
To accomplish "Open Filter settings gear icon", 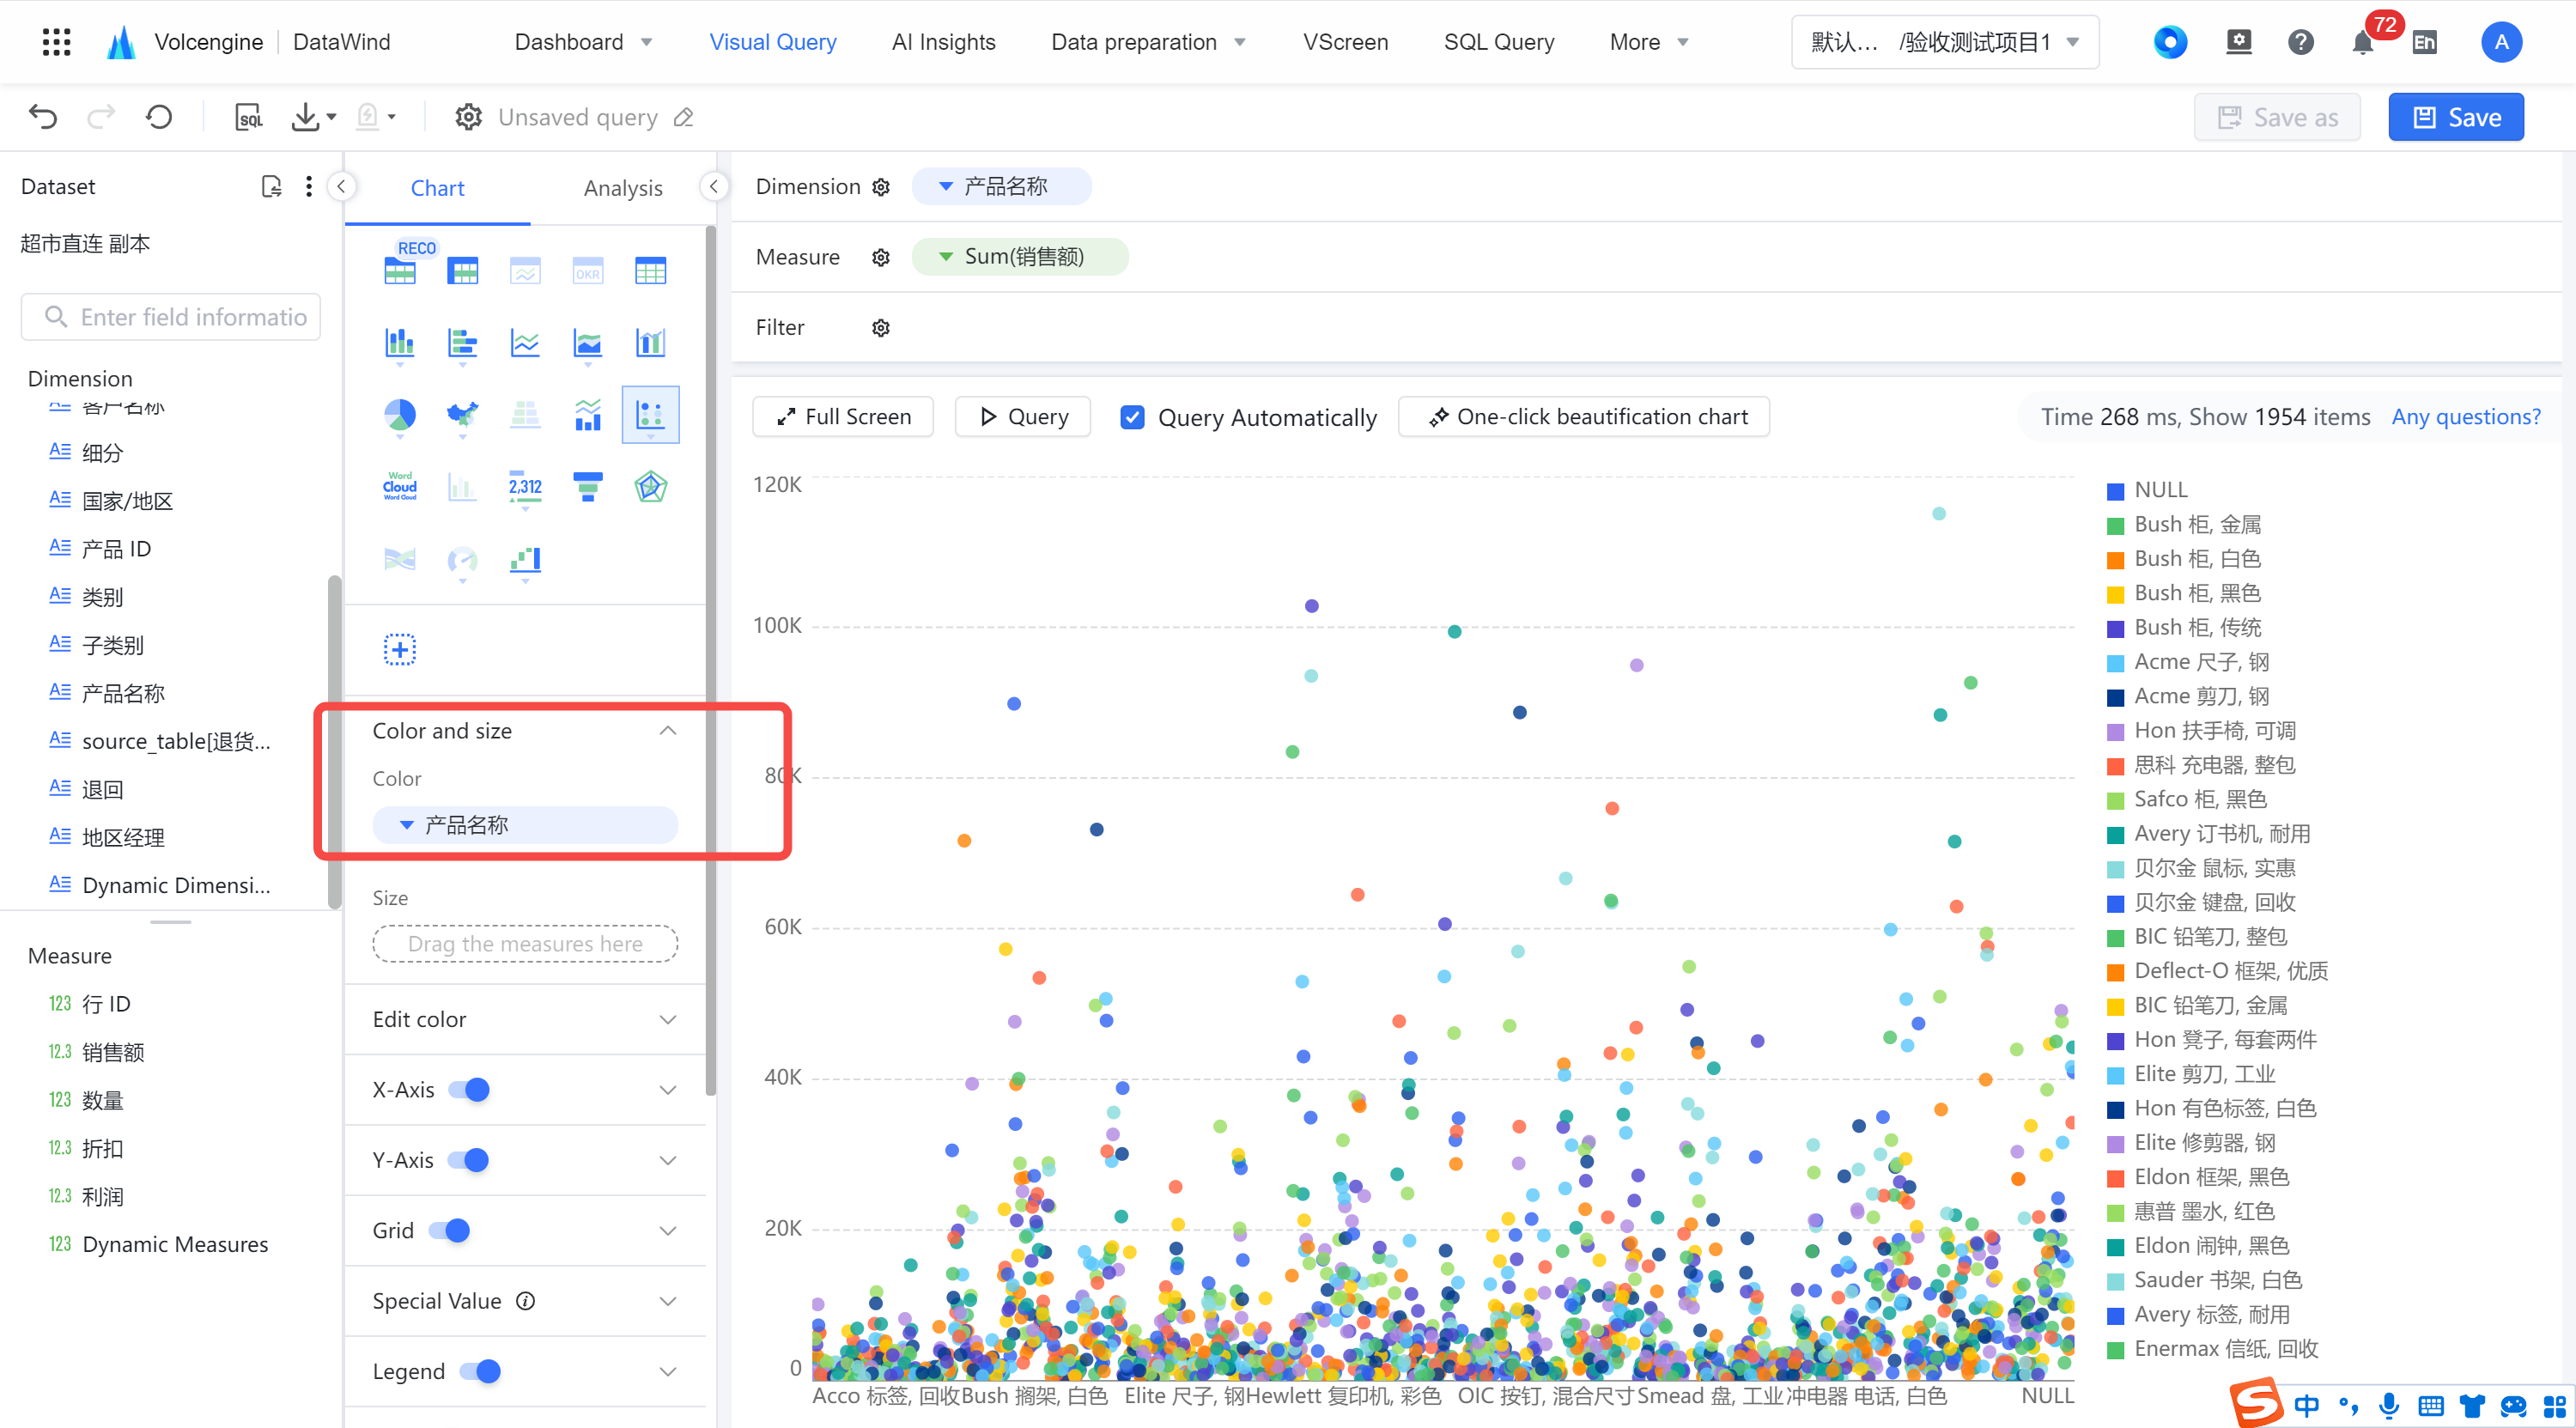I will (880, 327).
